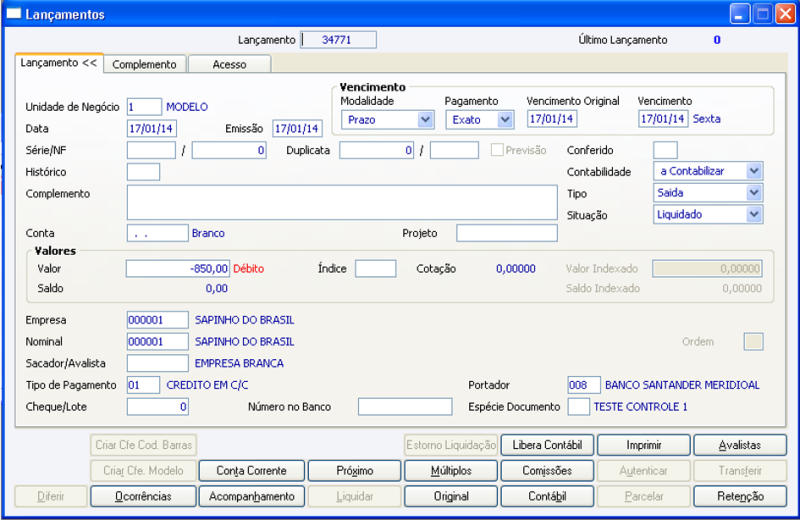Click the Emissão date field
Viewport: 800px width, 520px height.
click(x=297, y=129)
